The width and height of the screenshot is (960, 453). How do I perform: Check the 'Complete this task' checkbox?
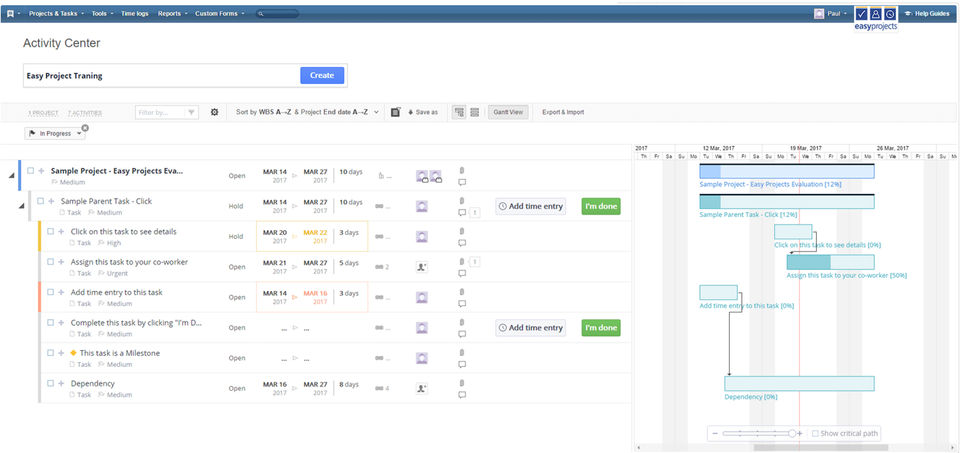pos(50,323)
